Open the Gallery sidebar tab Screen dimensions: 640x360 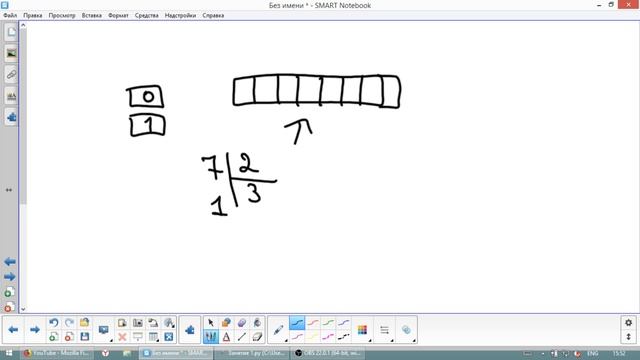[11, 53]
